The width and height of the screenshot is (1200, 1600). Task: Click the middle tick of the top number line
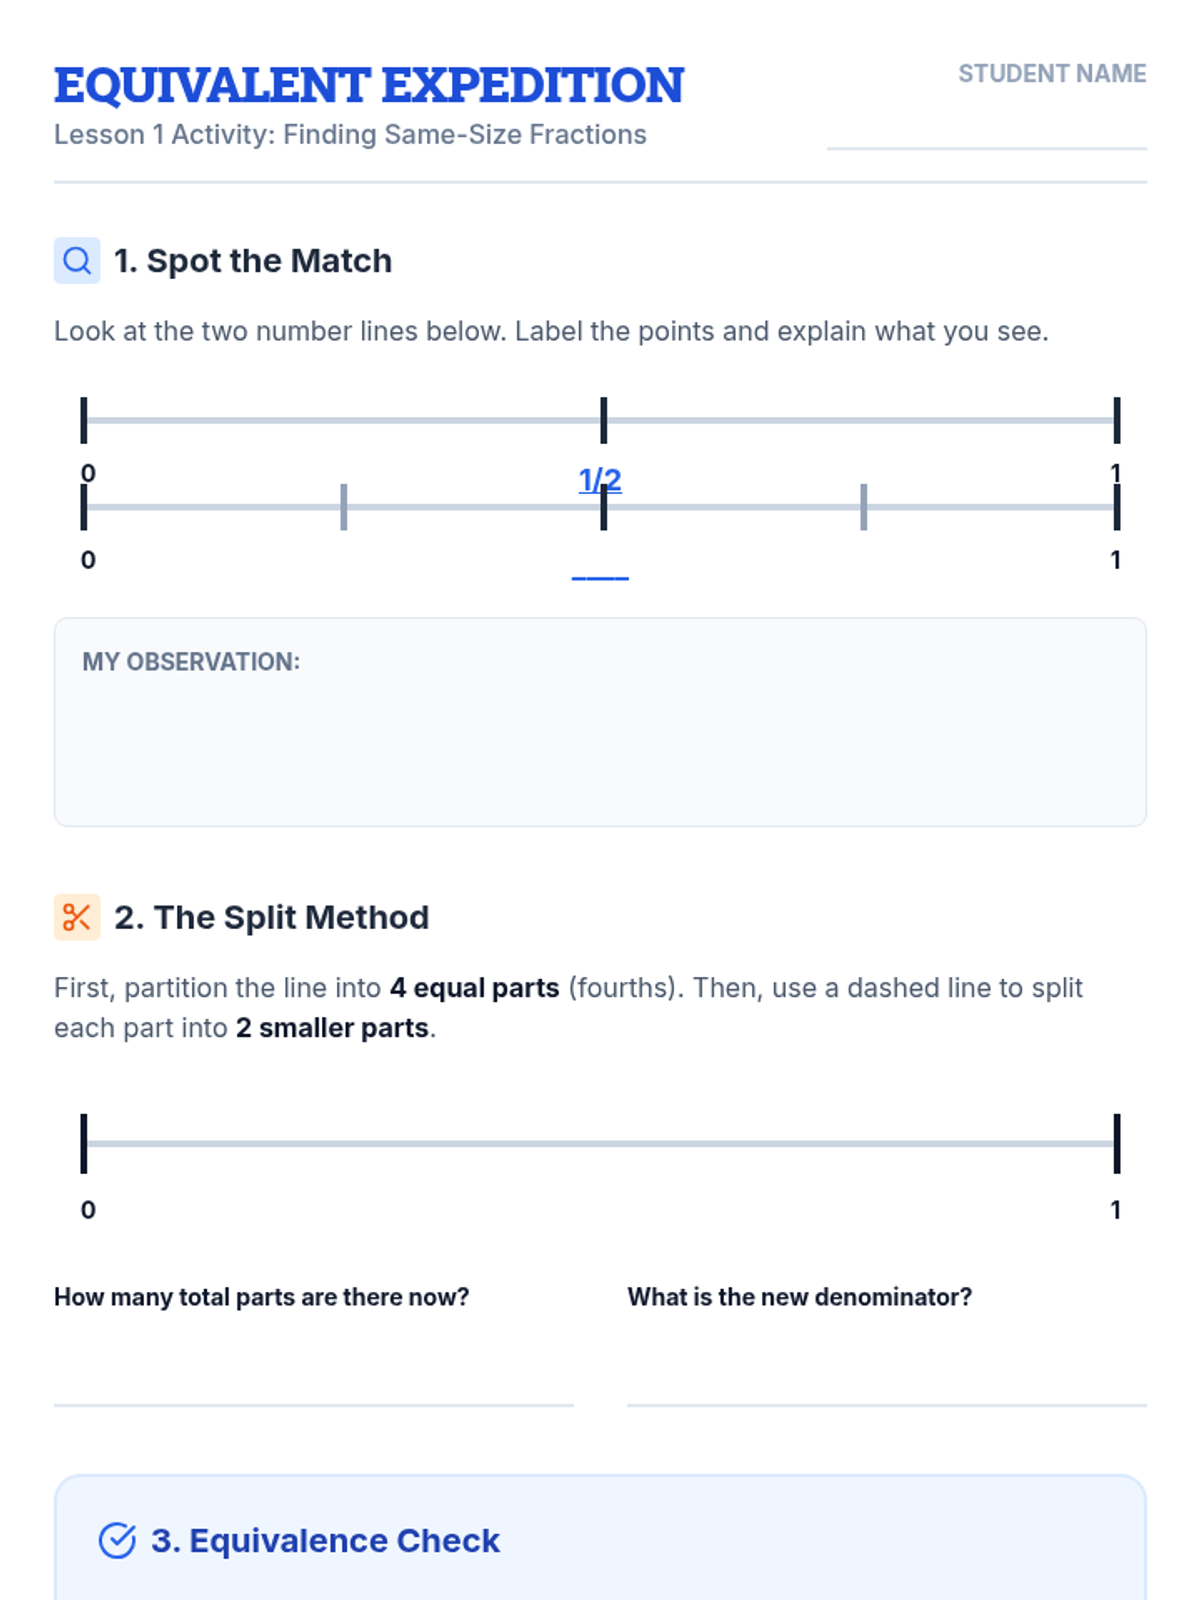[603, 420]
